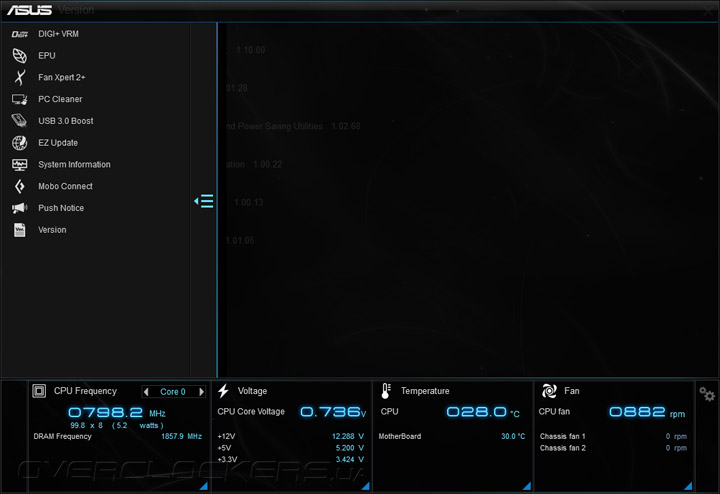Image resolution: width=720 pixels, height=494 pixels.
Task: Click the Fan Xpert 2+ icon
Action: click(x=19, y=77)
